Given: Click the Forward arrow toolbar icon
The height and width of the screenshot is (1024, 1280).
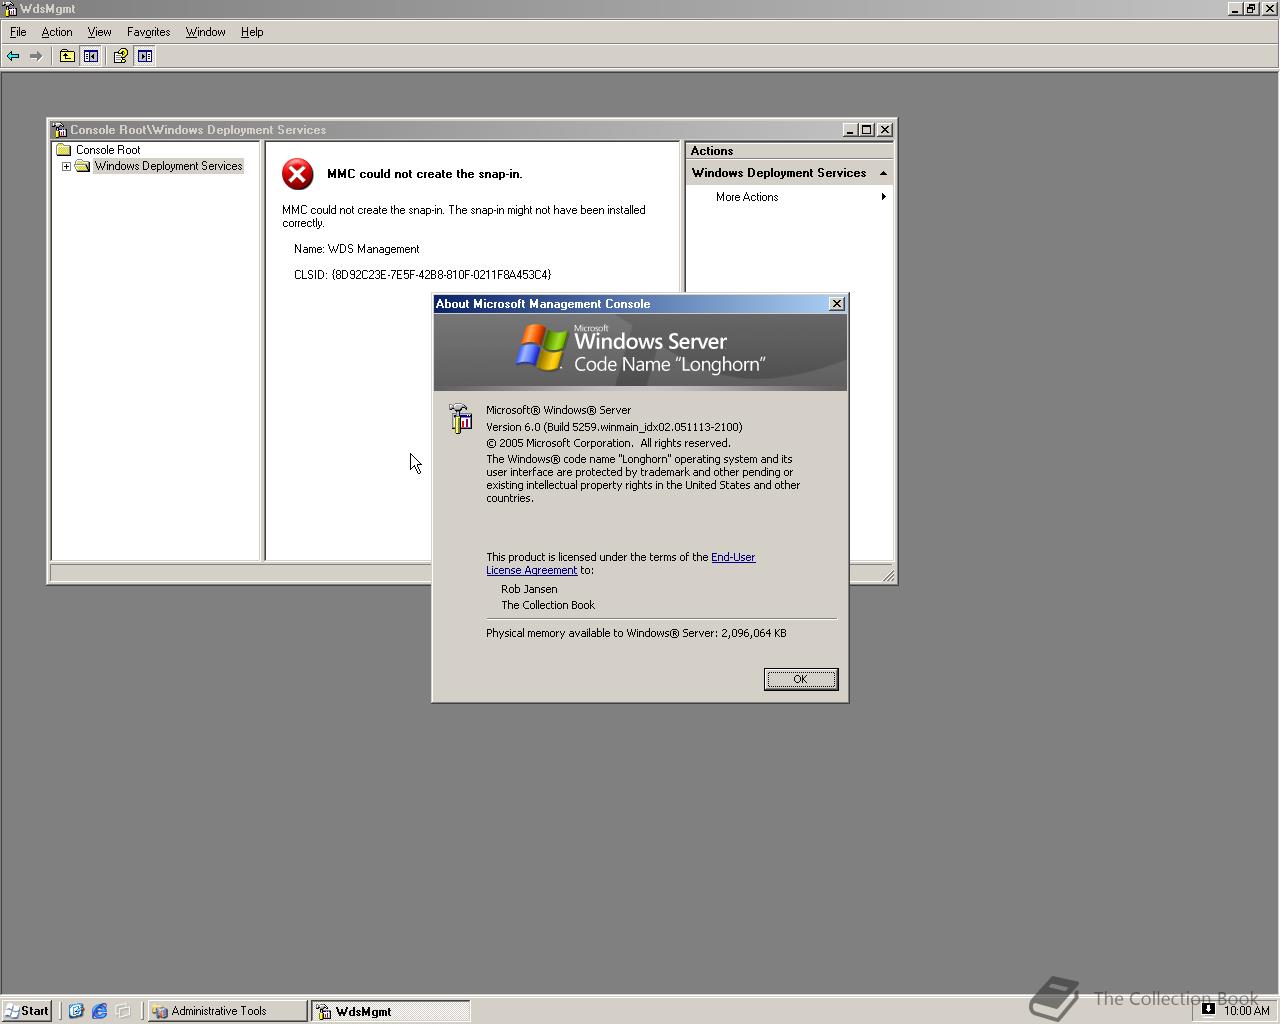Looking at the screenshot, I should (x=36, y=56).
